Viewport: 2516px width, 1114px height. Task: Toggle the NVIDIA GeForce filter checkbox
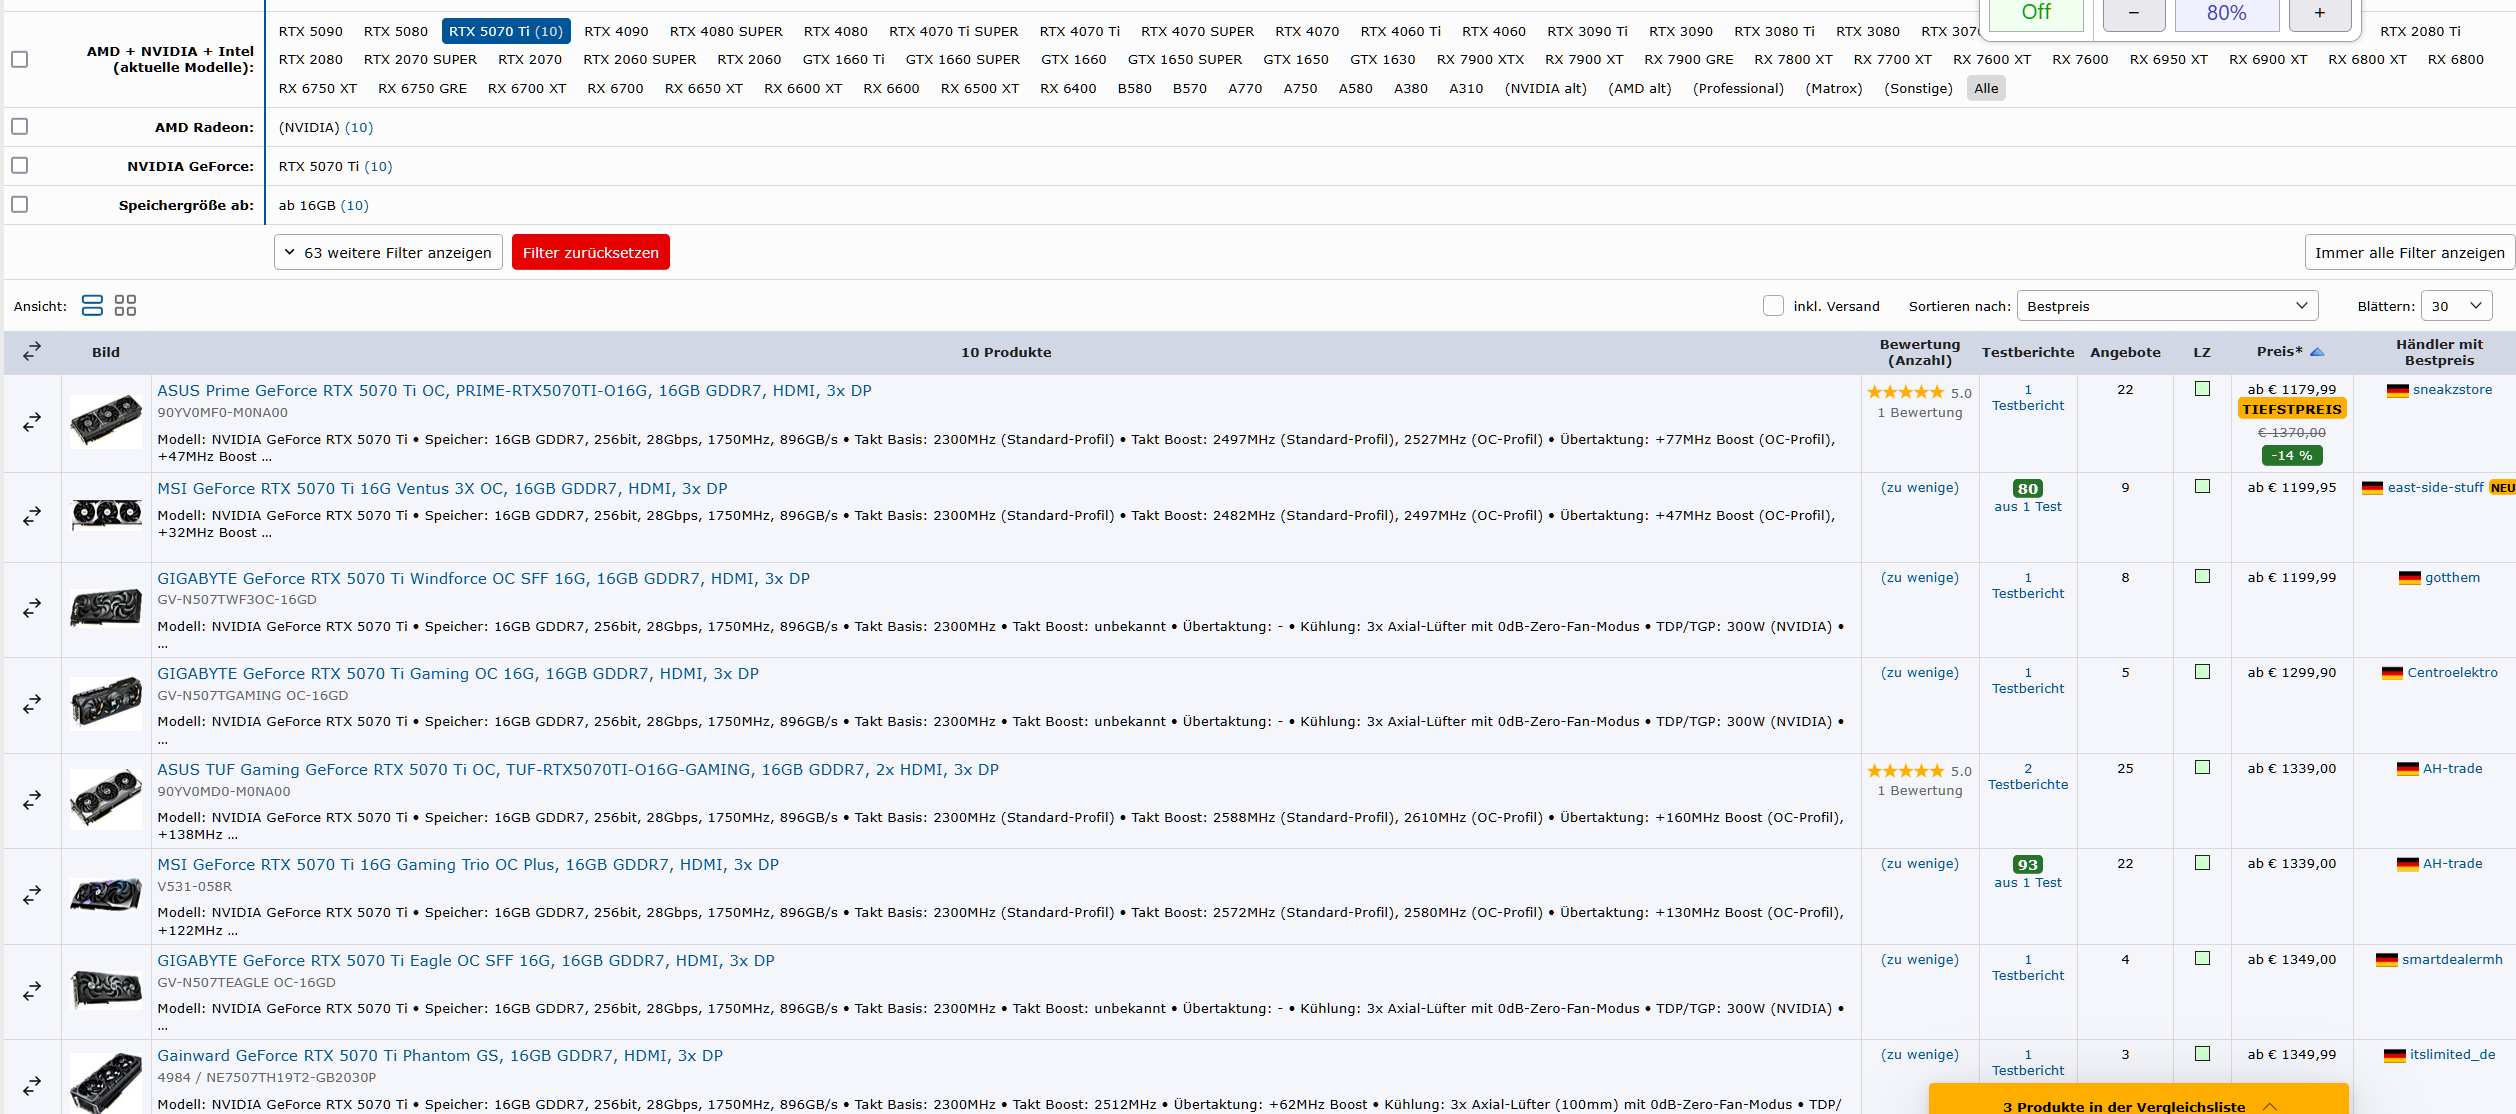click(x=19, y=165)
